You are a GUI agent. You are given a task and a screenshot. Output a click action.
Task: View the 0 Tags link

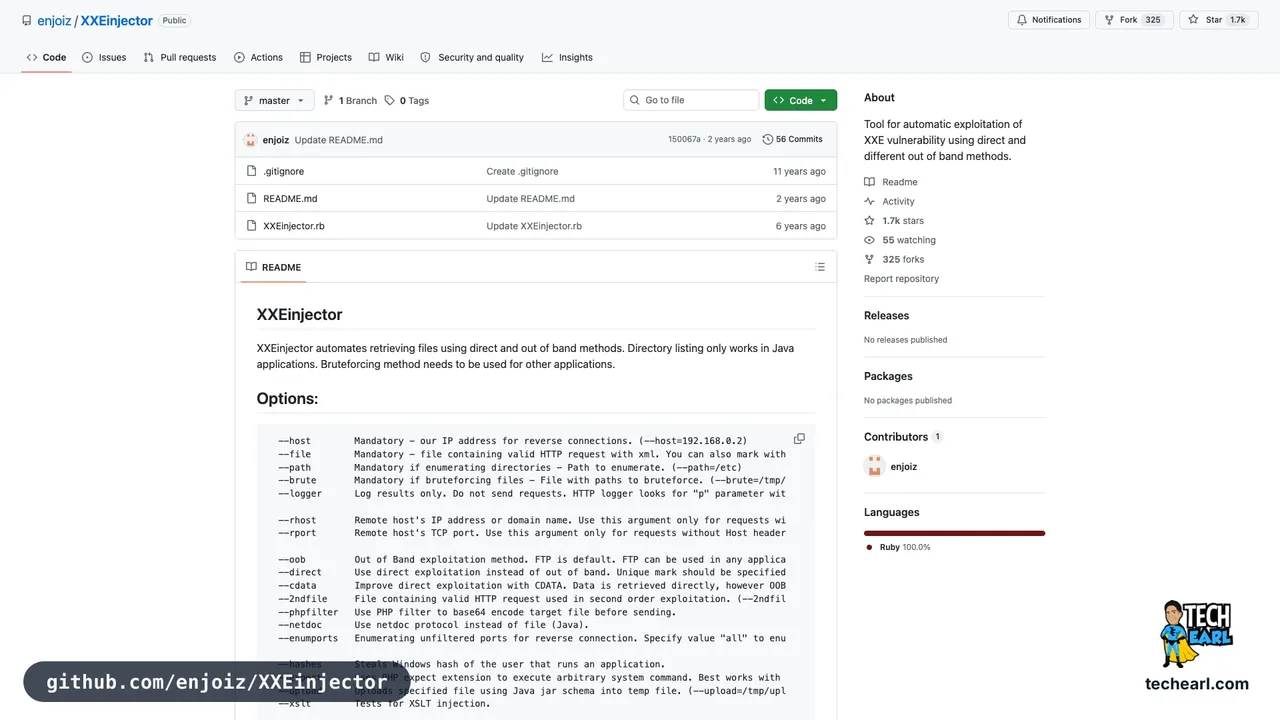point(407,100)
